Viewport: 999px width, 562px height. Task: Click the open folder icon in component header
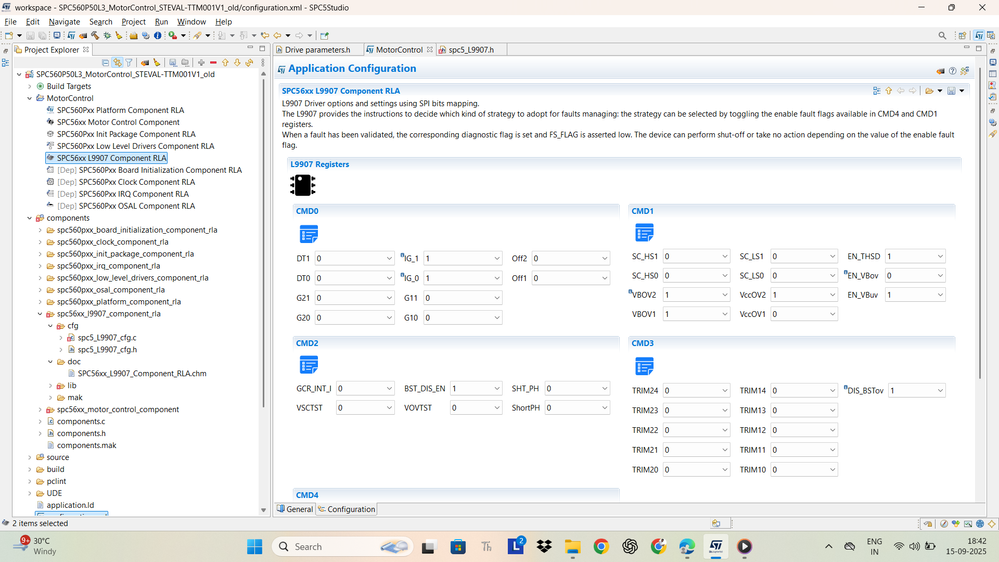click(930, 91)
